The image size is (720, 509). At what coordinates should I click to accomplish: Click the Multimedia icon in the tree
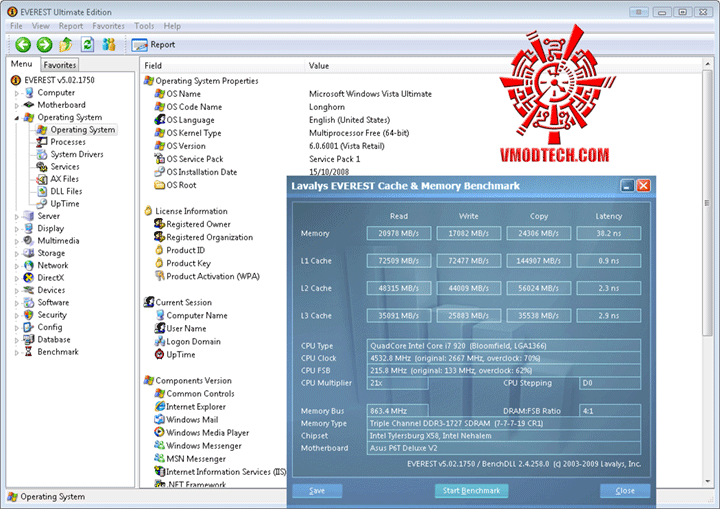point(29,241)
